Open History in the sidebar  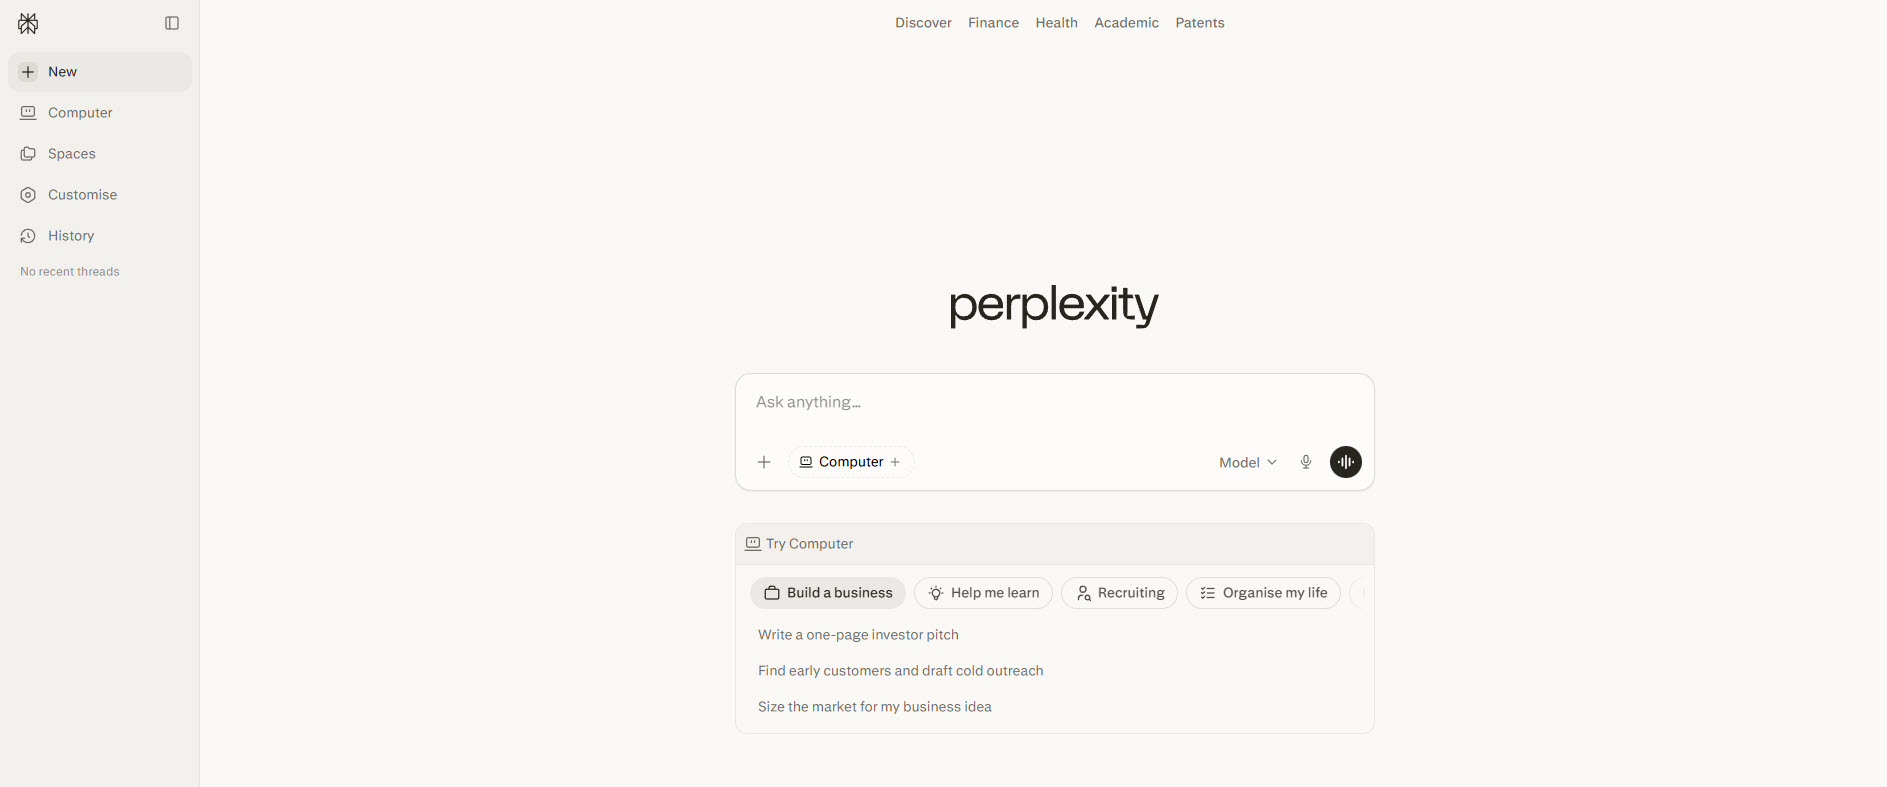coord(71,236)
